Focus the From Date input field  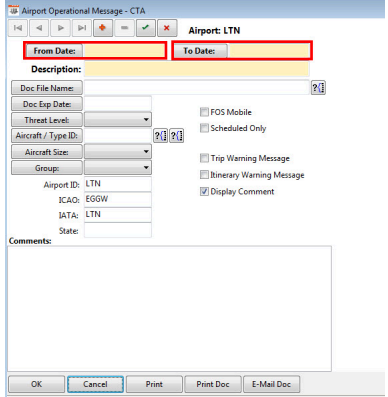click(x=124, y=51)
